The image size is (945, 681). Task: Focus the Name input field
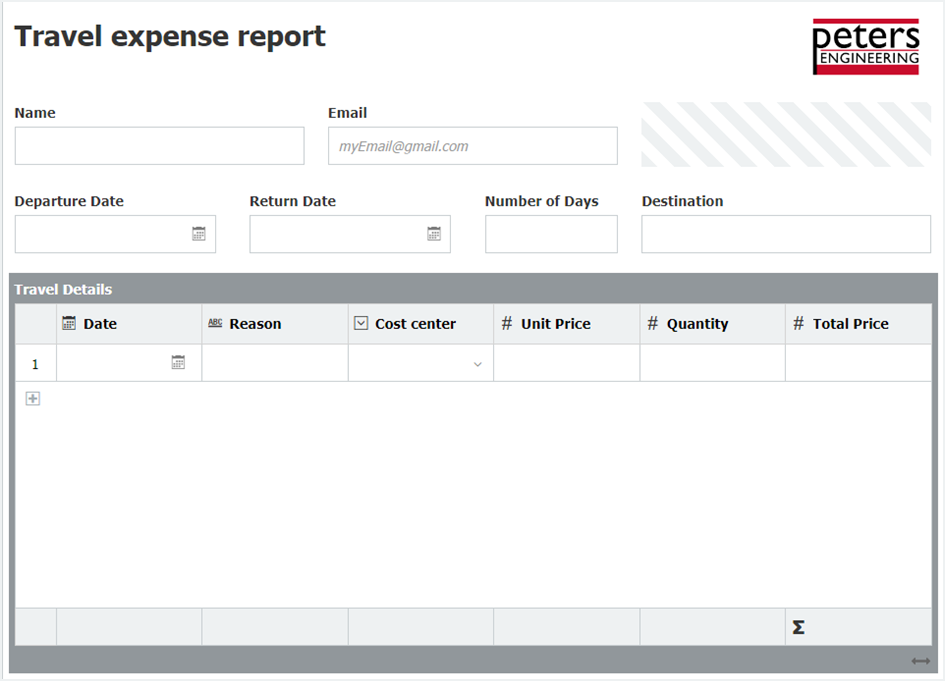160,146
